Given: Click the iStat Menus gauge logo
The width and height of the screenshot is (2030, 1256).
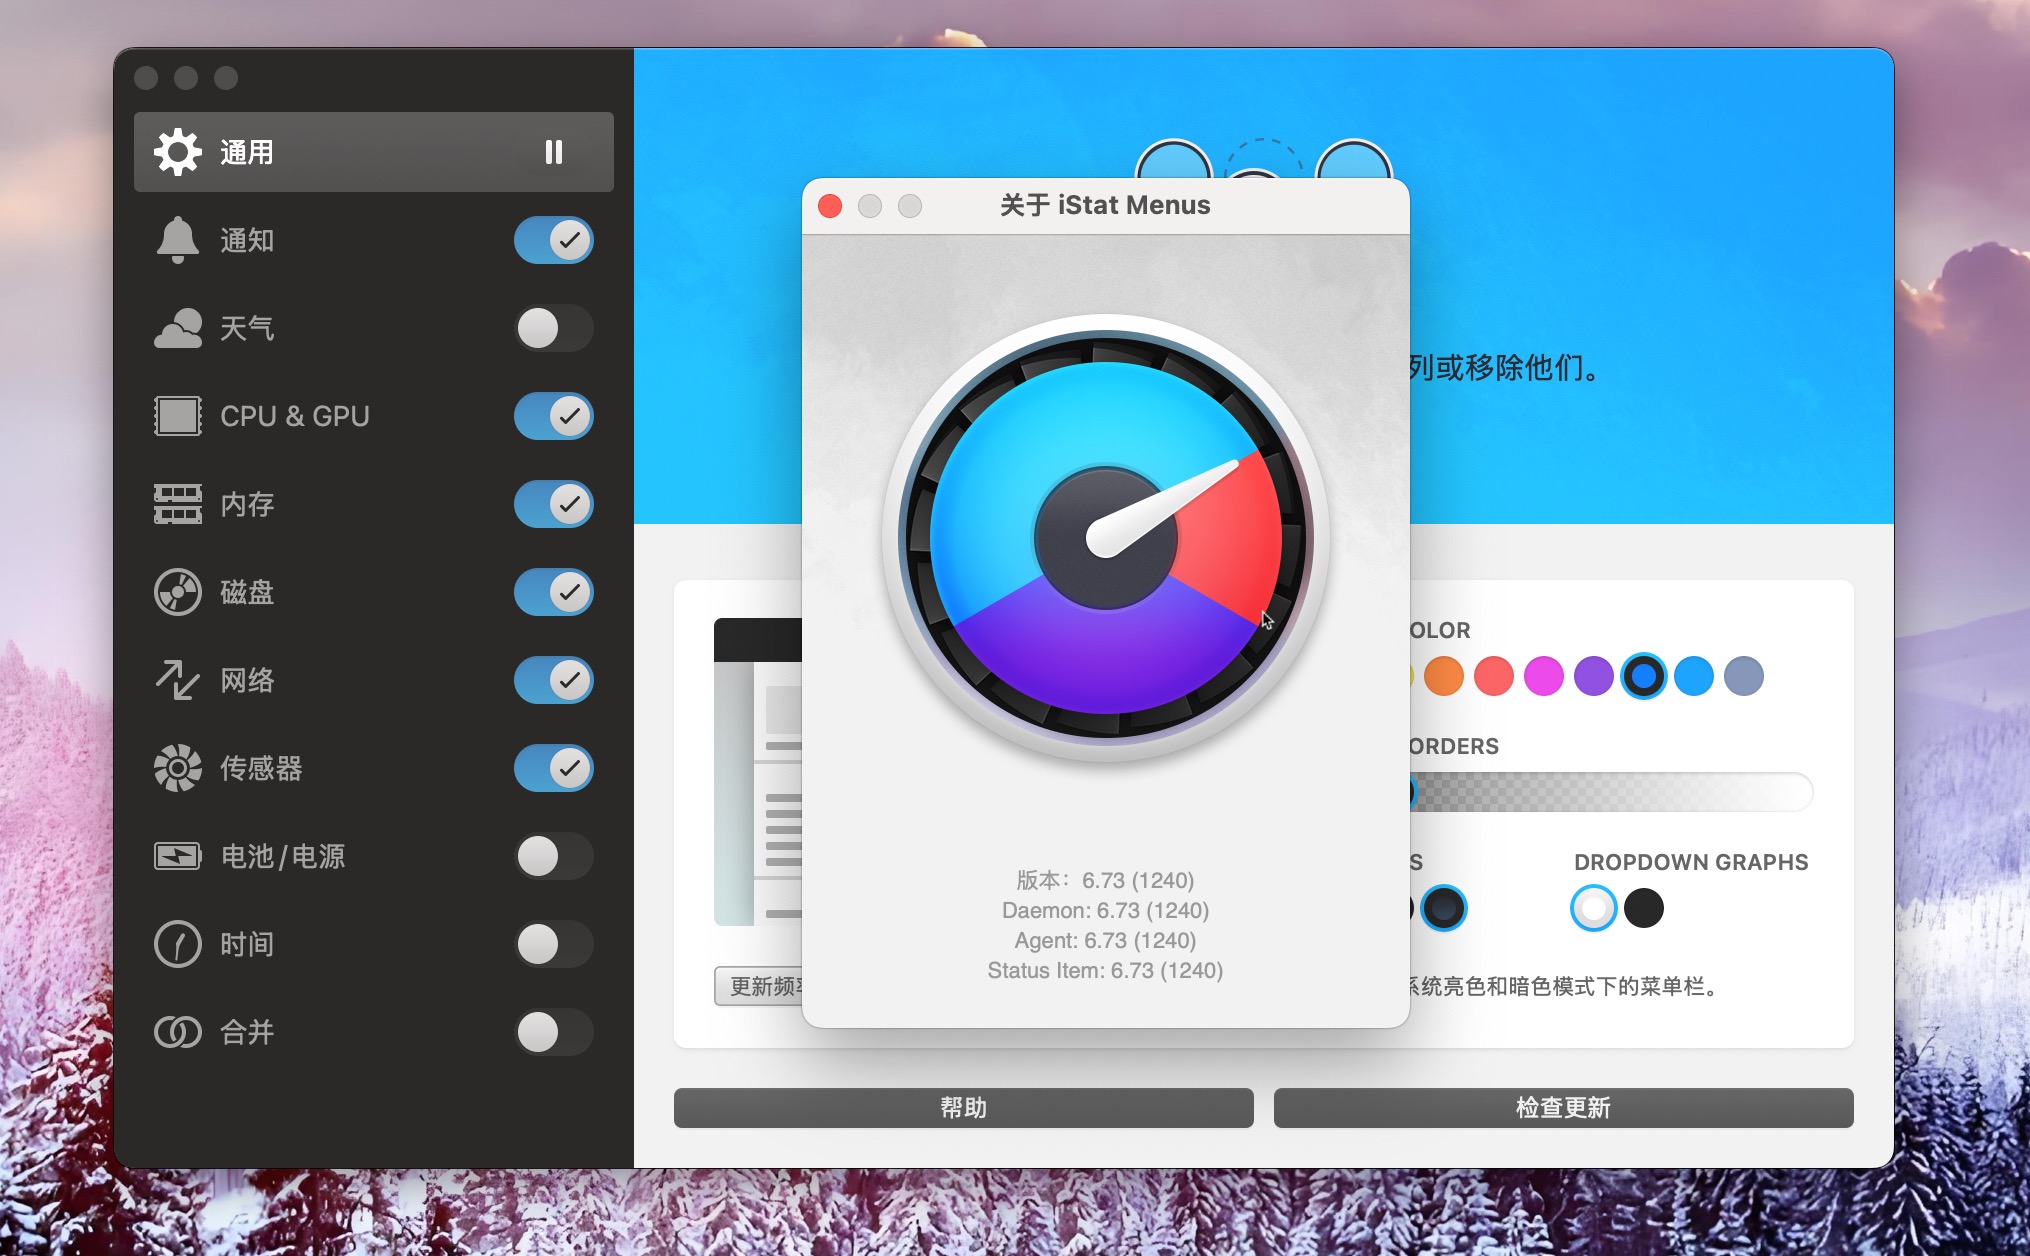Looking at the screenshot, I should coord(1106,538).
